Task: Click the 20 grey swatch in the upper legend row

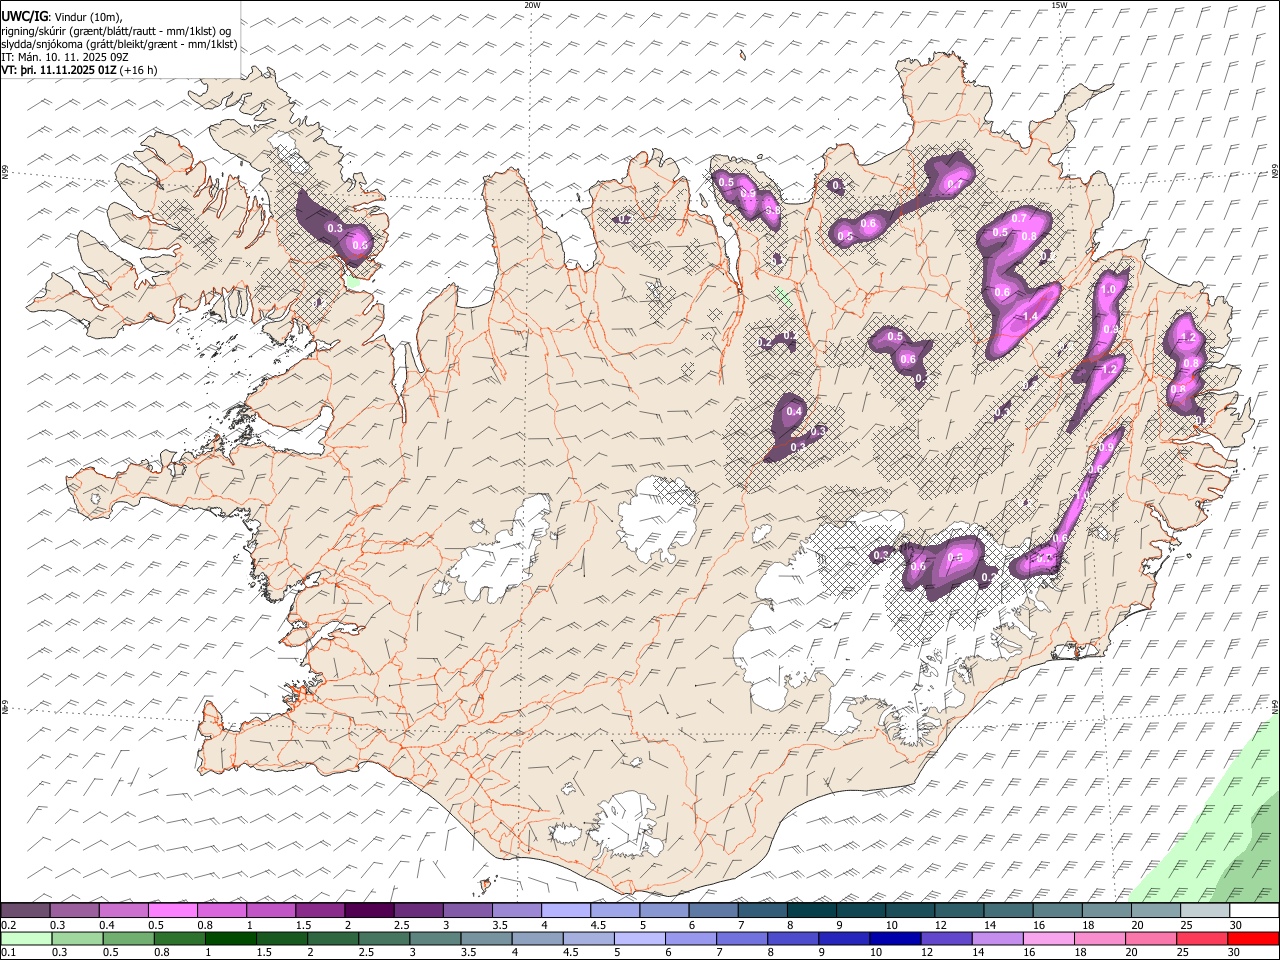Action: [1155, 911]
